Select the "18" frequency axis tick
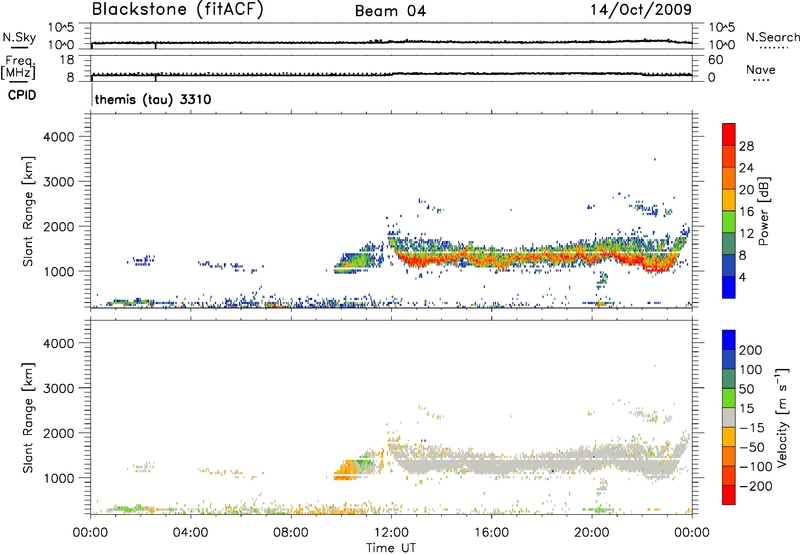The height and width of the screenshot is (554, 800). coord(67,60)
